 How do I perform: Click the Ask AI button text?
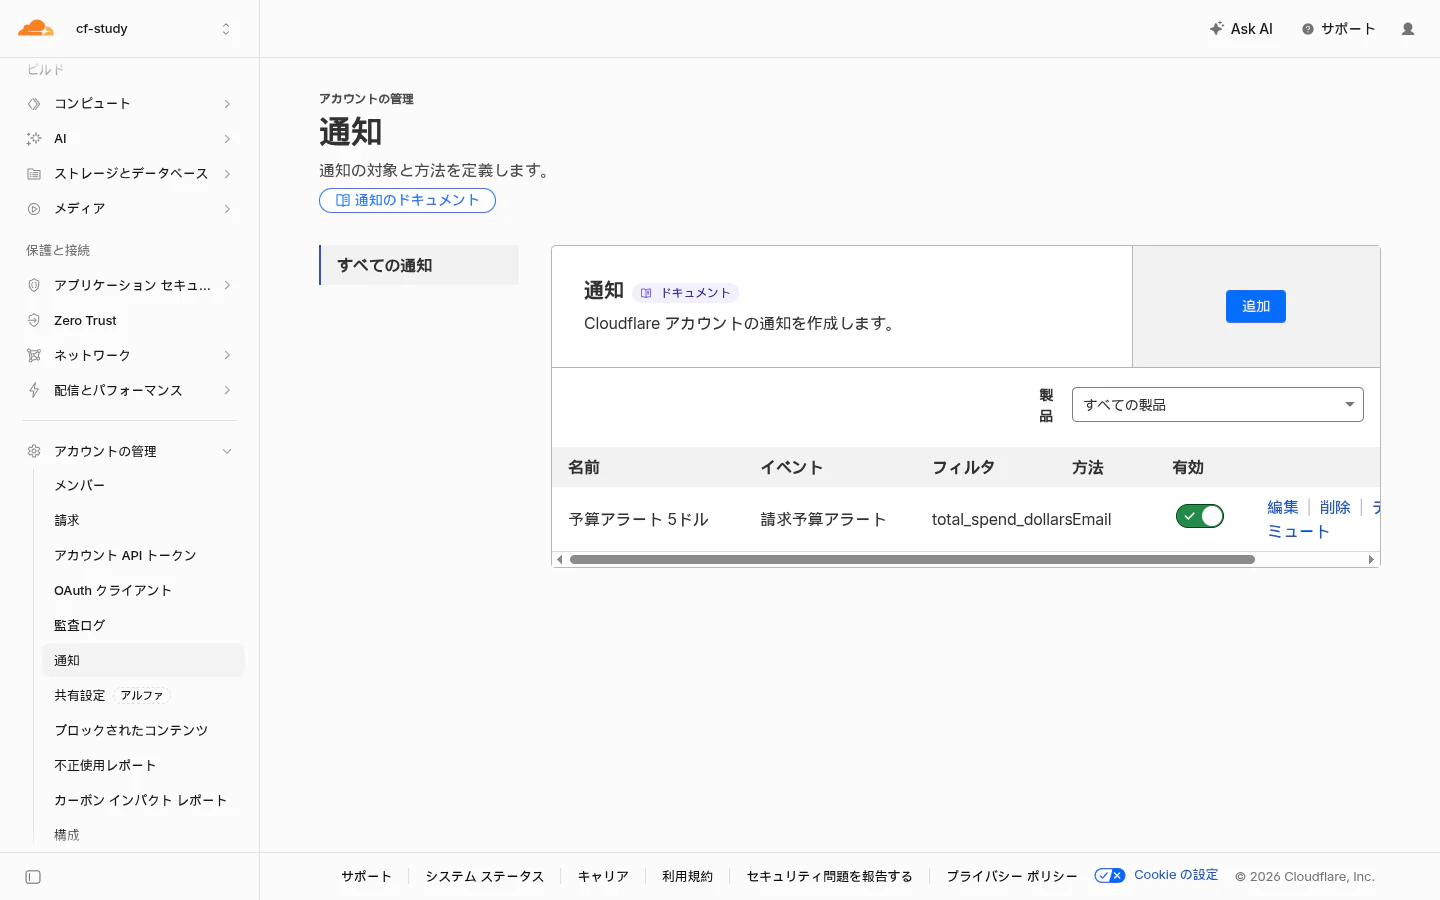[1251, 29]
